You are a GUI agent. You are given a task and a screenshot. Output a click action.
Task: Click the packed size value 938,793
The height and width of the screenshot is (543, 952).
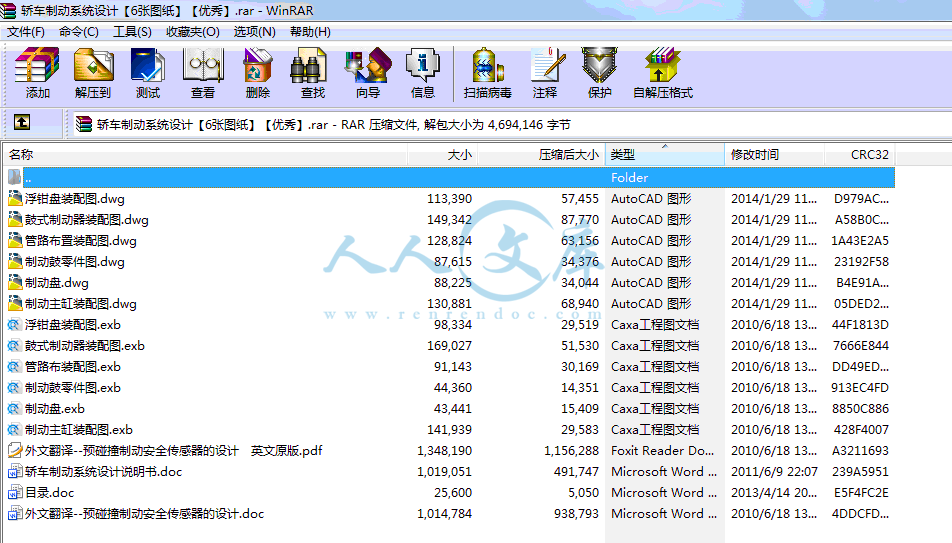[x=576, y=514]
